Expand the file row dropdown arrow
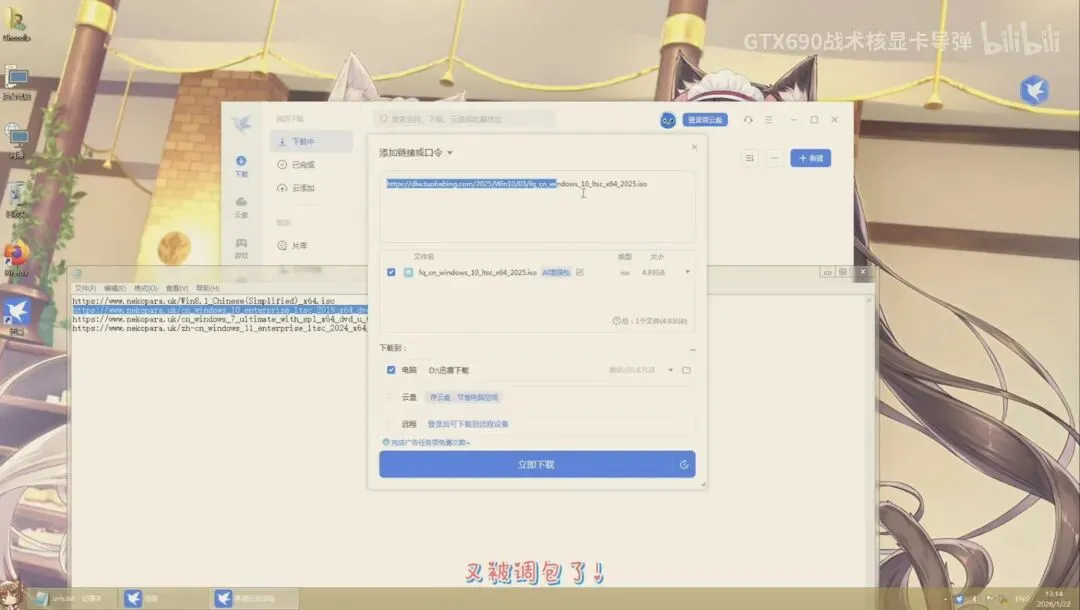This screenshot has height=610, width=1080. click(687, 272)
